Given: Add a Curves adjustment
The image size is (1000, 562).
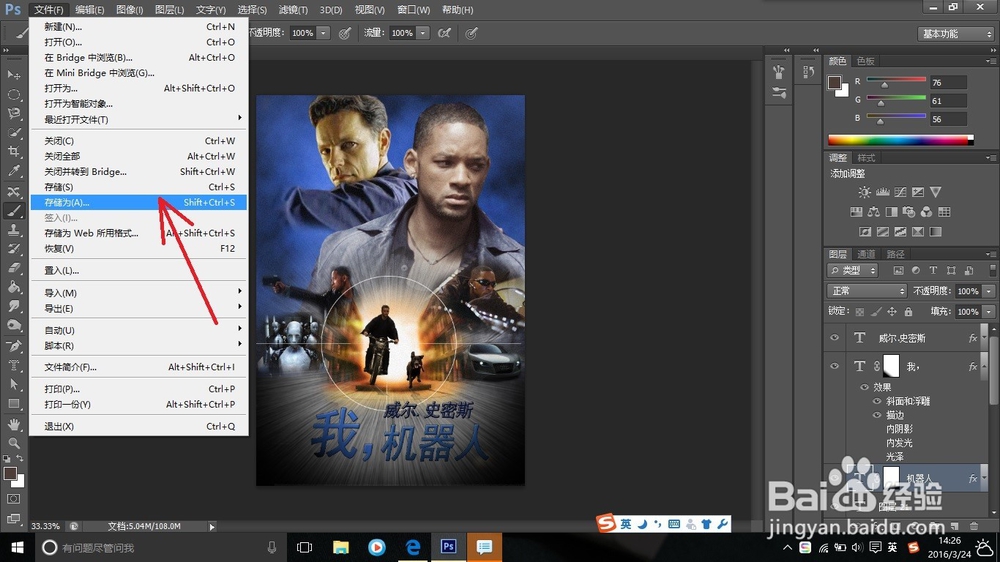Looking at the screenshot, I should (900, 192).
